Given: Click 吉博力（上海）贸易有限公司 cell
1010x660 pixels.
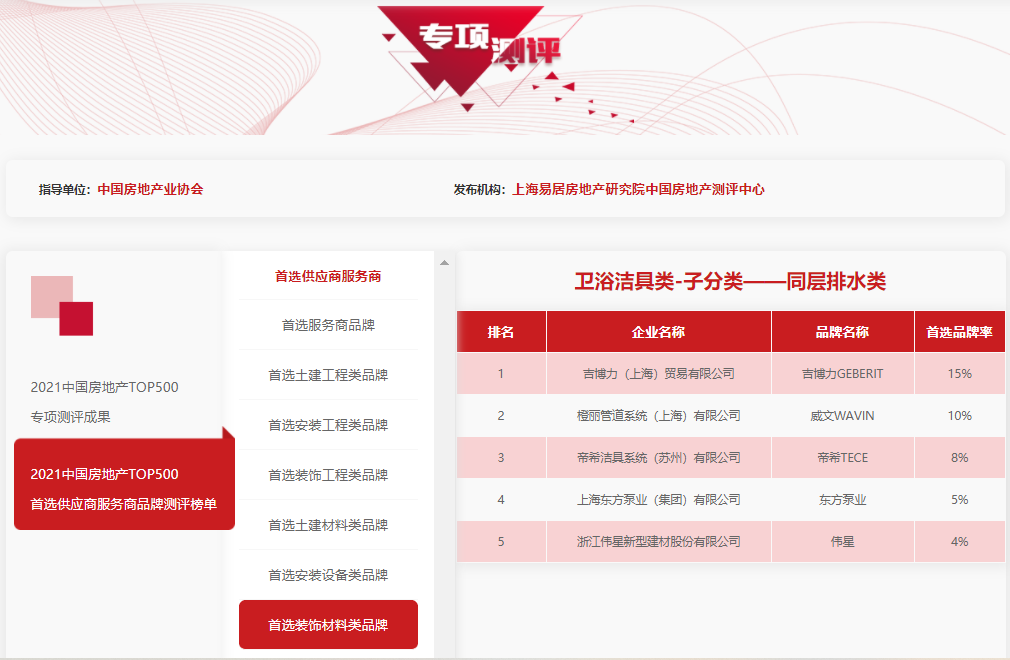Looking at the screenshot, I should (658, 373).
